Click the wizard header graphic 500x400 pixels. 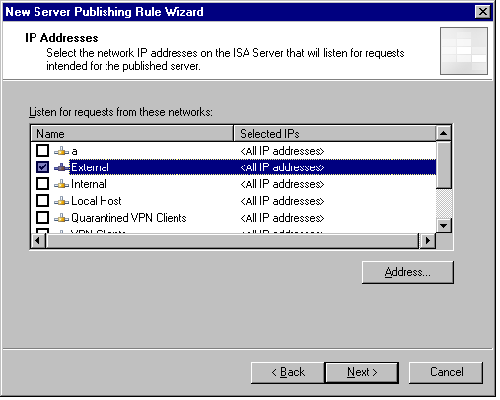(464, 51)
